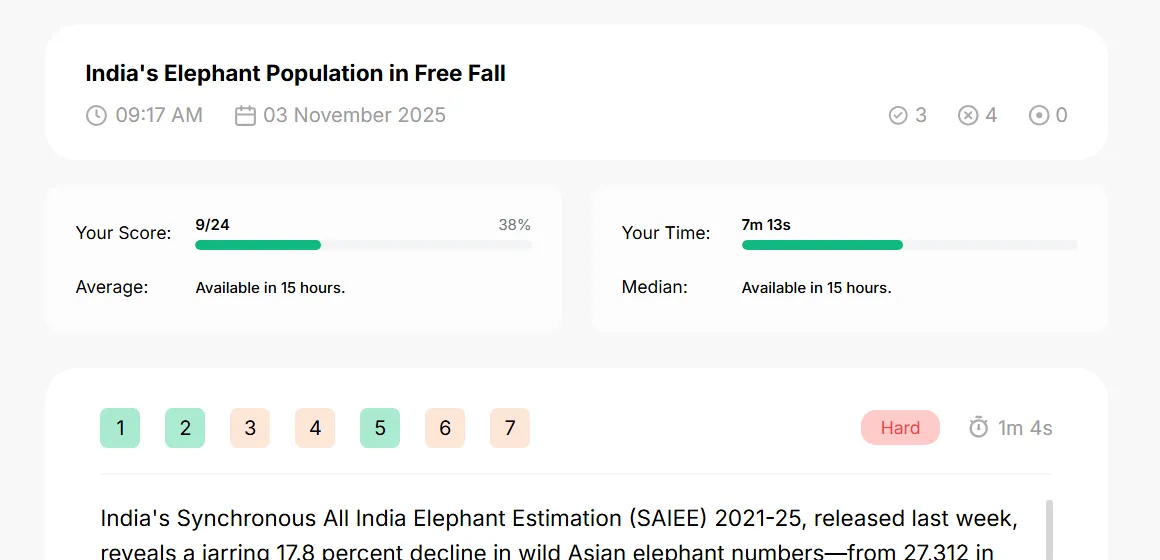Click the clock icon beside 09:17 AM
The image size is (1160, 560).
point(96,115)
